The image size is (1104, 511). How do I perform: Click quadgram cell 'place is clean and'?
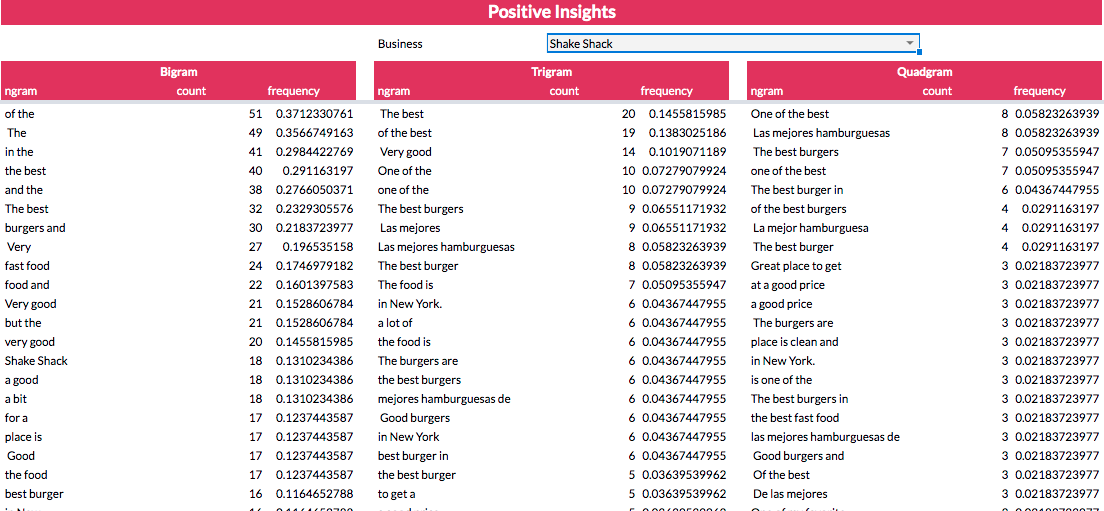[794, 342]
